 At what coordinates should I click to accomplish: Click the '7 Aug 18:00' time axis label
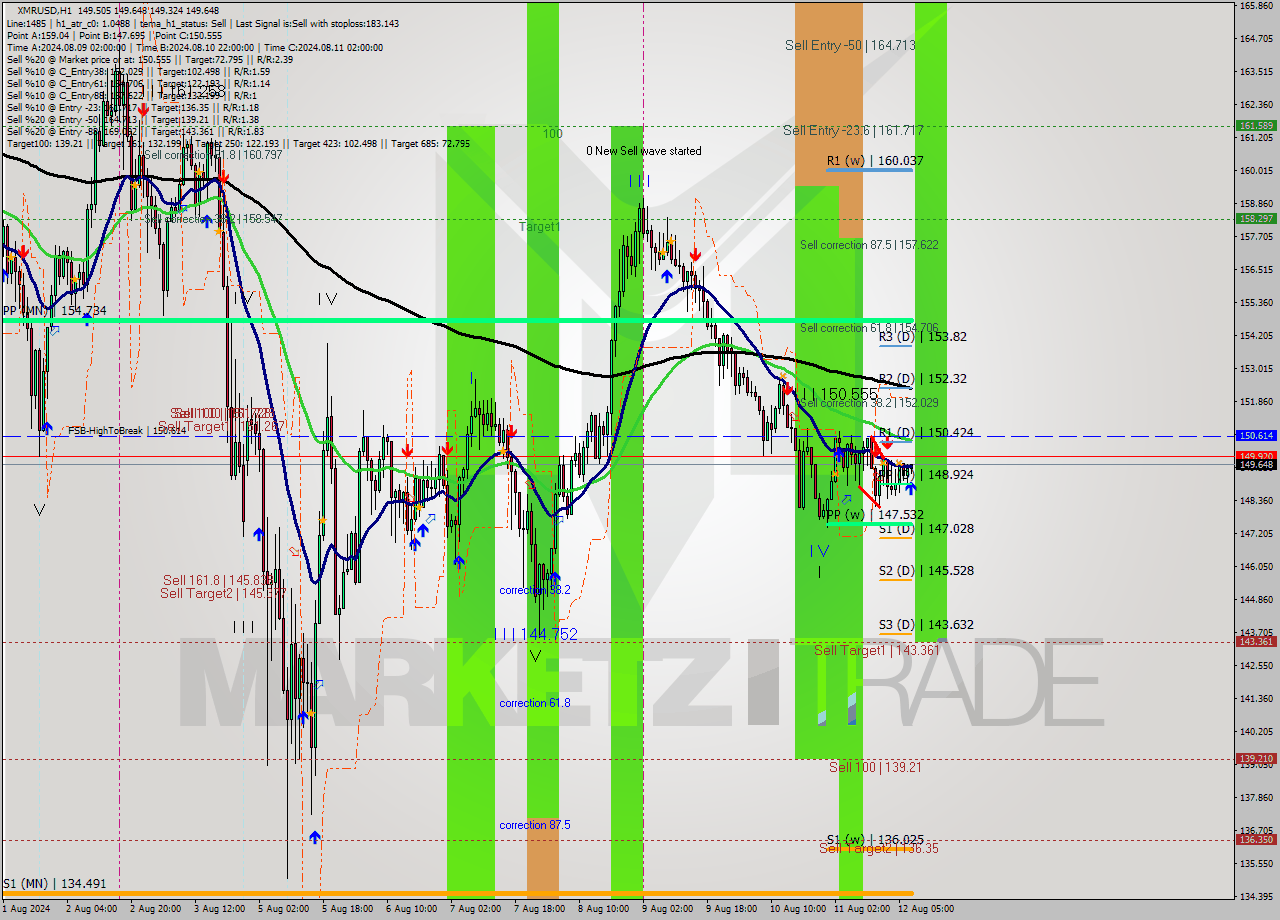click(539, 909)
